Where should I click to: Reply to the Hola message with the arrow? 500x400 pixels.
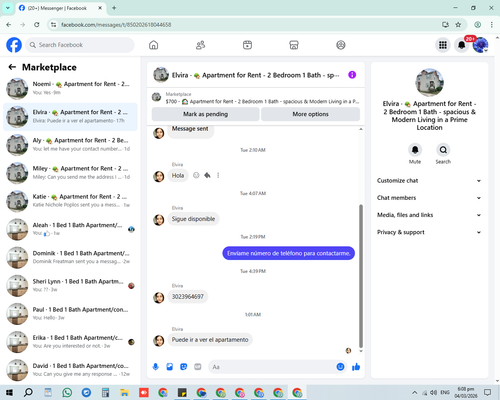pyautogui.click(x=207, y=175)
